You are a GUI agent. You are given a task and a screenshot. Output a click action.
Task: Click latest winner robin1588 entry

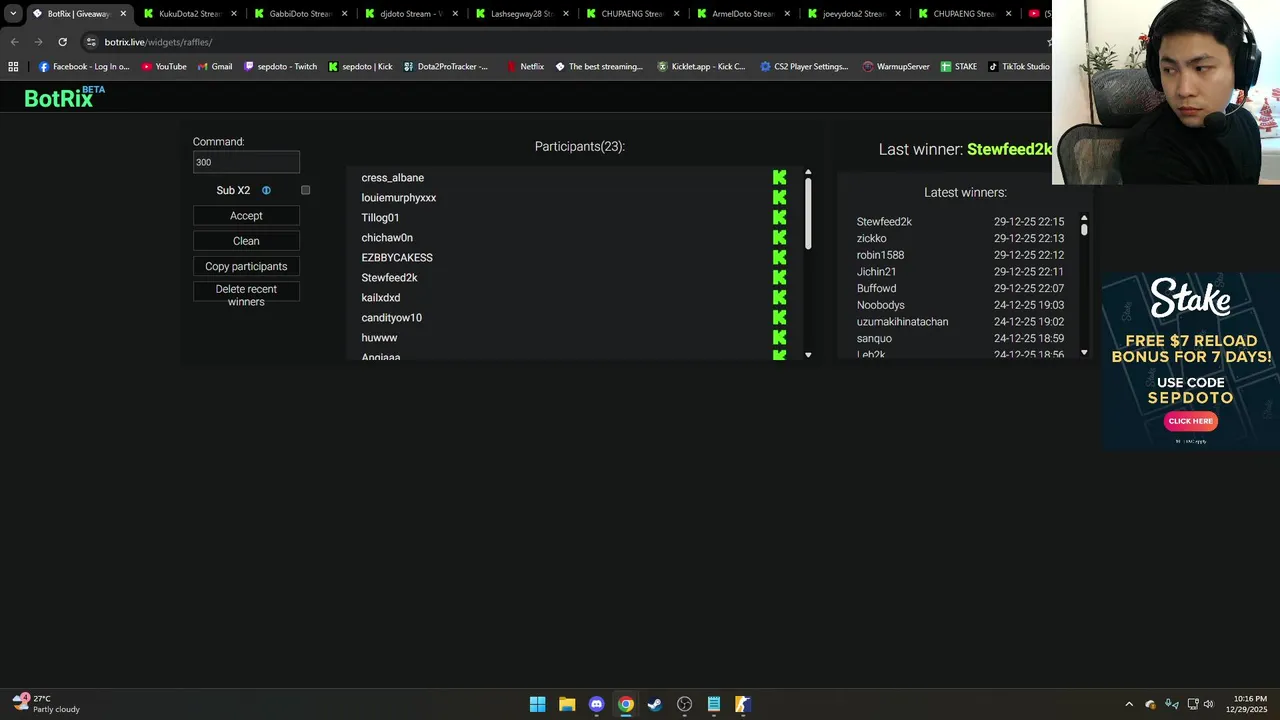point(880,255)
